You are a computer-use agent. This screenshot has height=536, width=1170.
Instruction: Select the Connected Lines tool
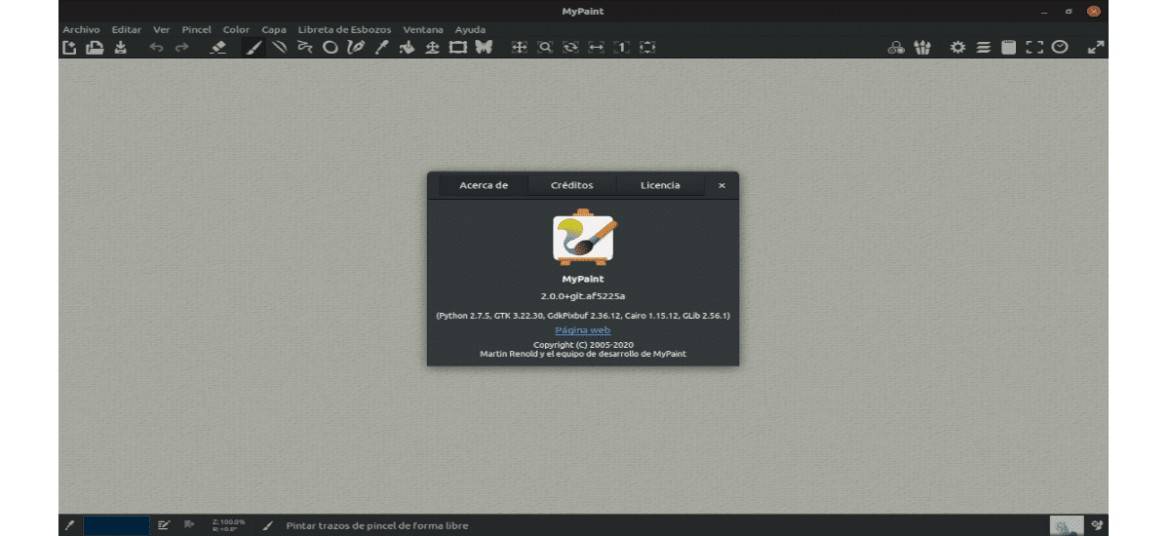(x=304, y=48)
